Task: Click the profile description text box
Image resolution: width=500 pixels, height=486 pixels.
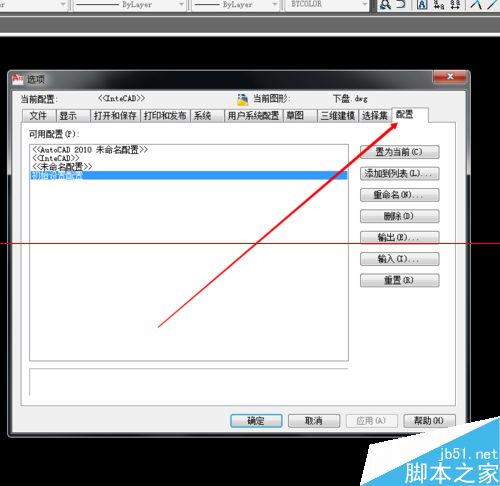Action: 189,382
